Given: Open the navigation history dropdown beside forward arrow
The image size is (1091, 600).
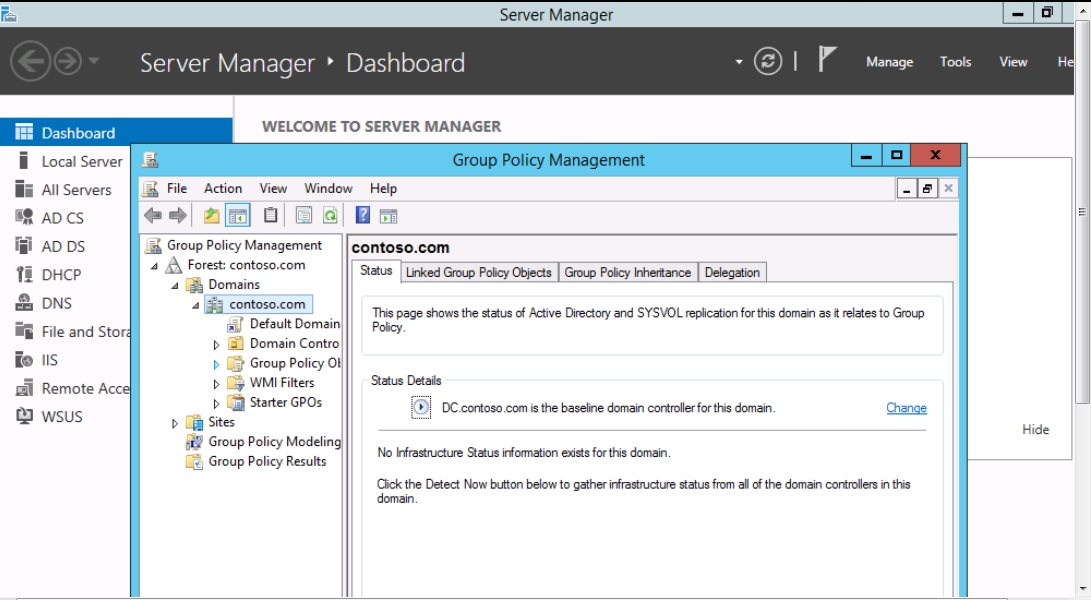Looking at the screenshot, I should click(93, 61).
